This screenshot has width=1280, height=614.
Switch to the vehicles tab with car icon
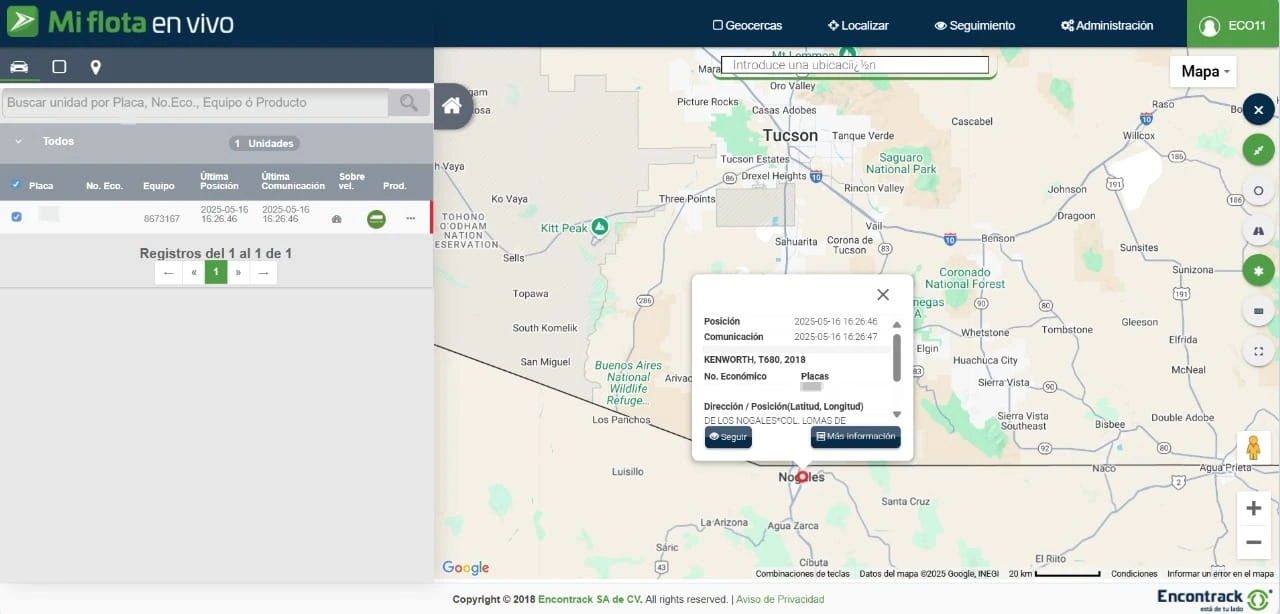(x=19, y=67)
